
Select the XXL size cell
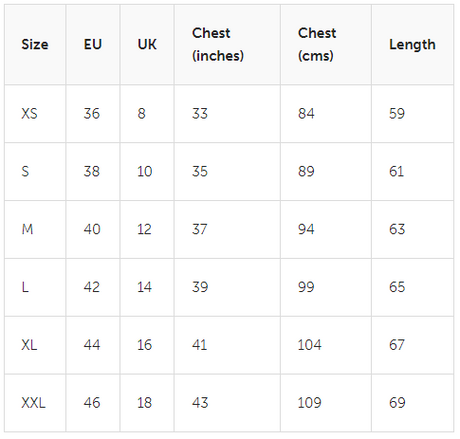[33, 403]
